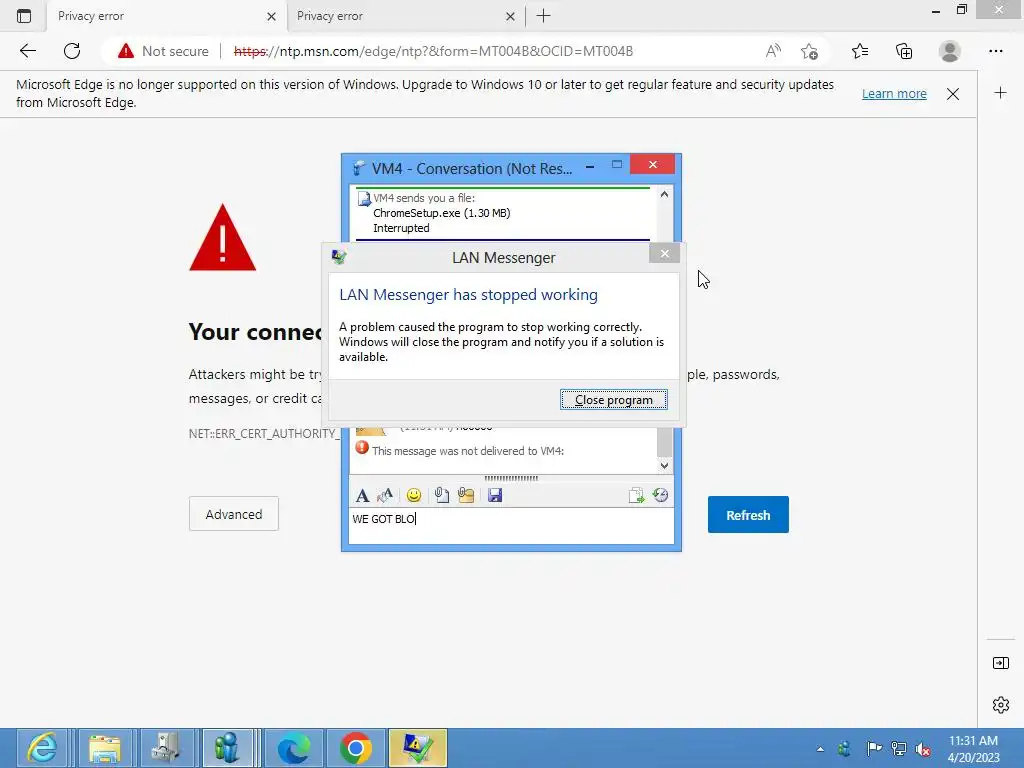Switch to Microsoft Edge on the taskbar
Screen dimensions: 1024x768
pyautogui.click(x=293, y=748)
